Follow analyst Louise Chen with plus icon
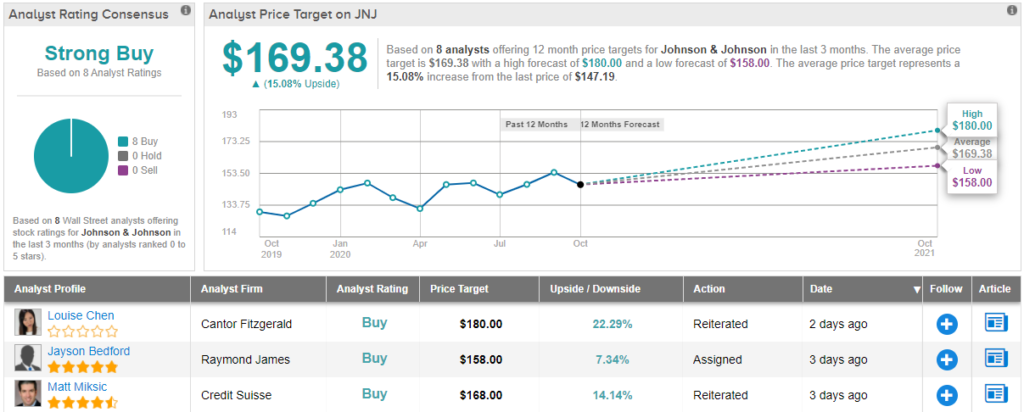 947,324
